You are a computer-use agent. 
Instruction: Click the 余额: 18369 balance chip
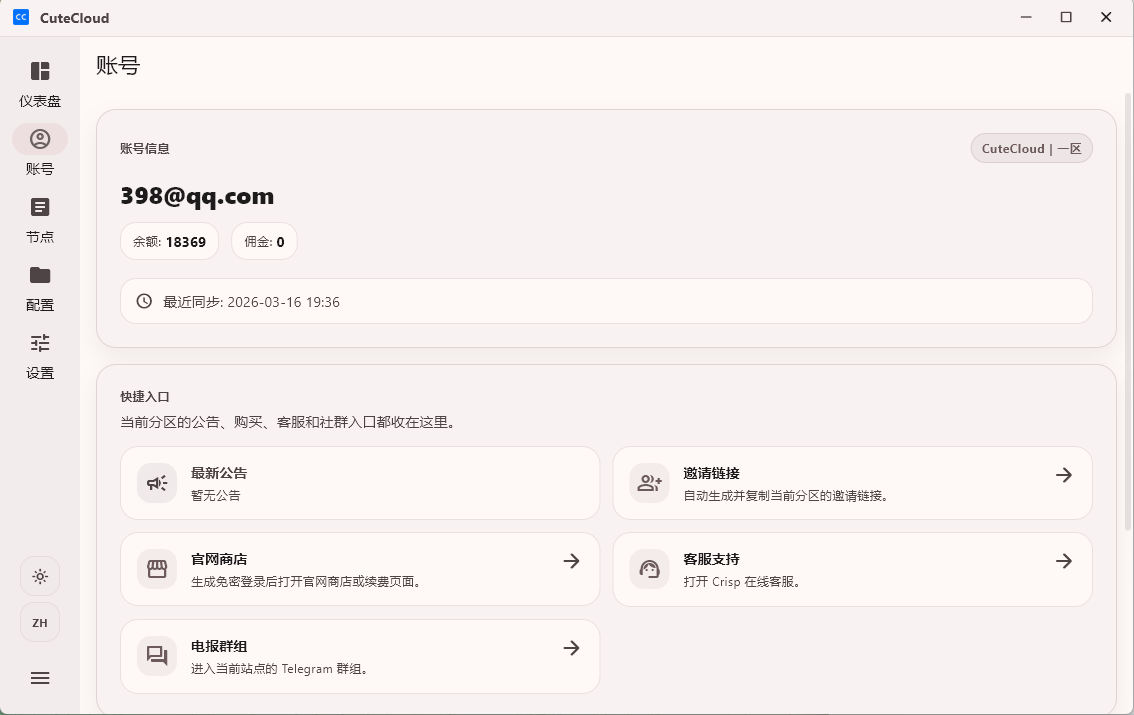169,241
